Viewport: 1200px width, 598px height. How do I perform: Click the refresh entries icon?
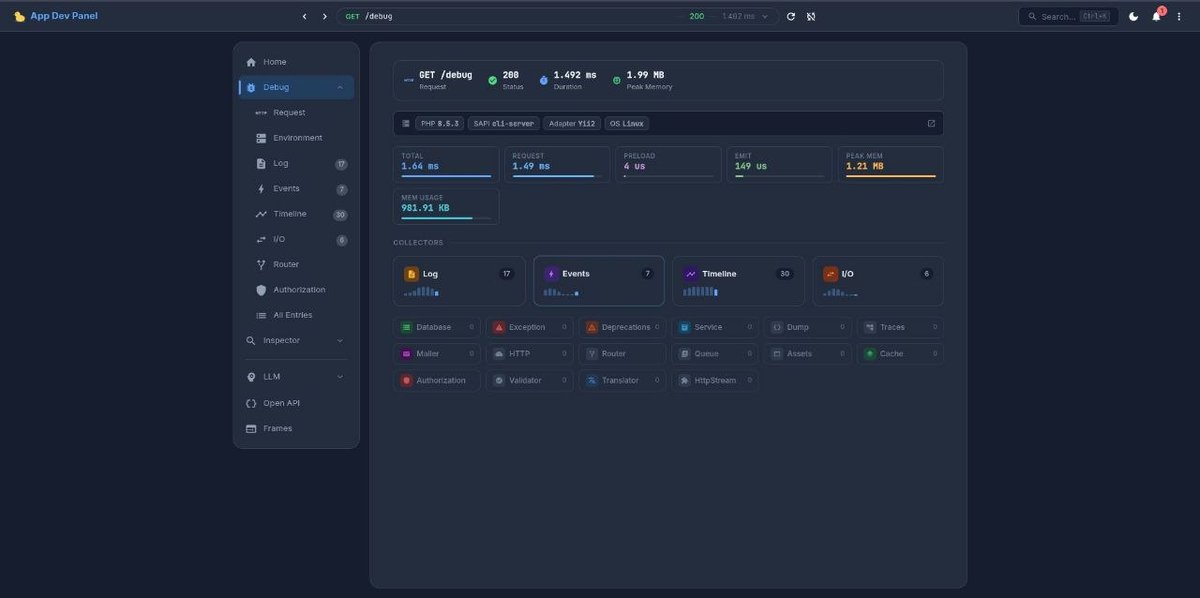click(x=791, y=16)
